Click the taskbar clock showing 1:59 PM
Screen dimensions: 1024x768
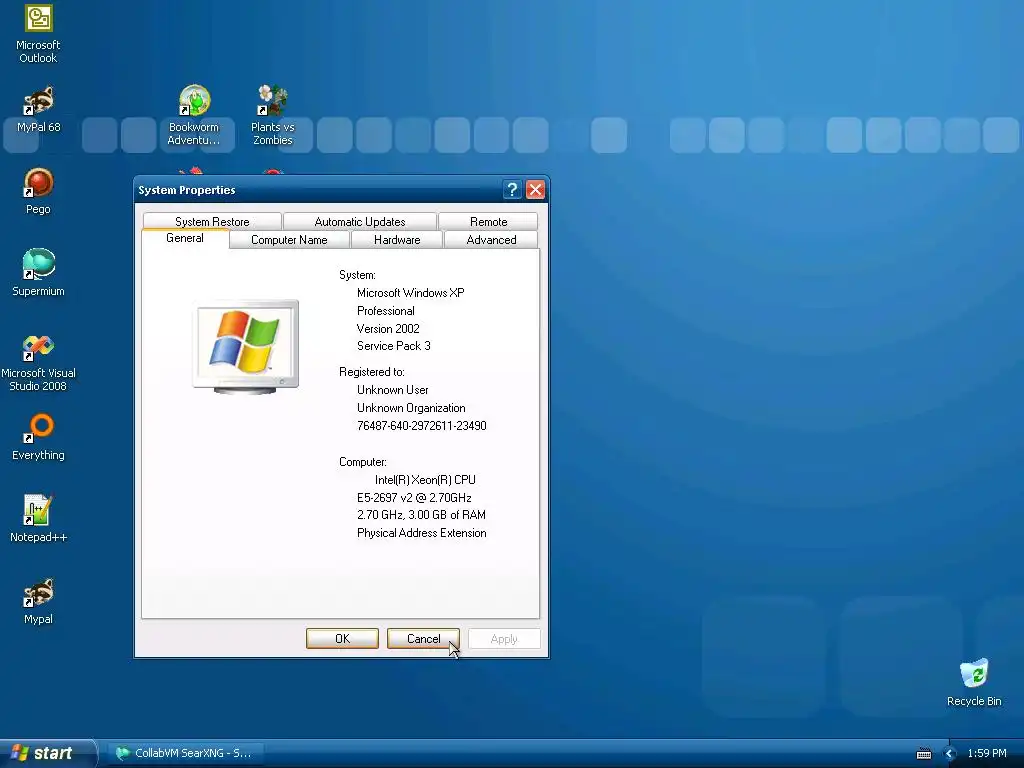(x=987, y=754)
